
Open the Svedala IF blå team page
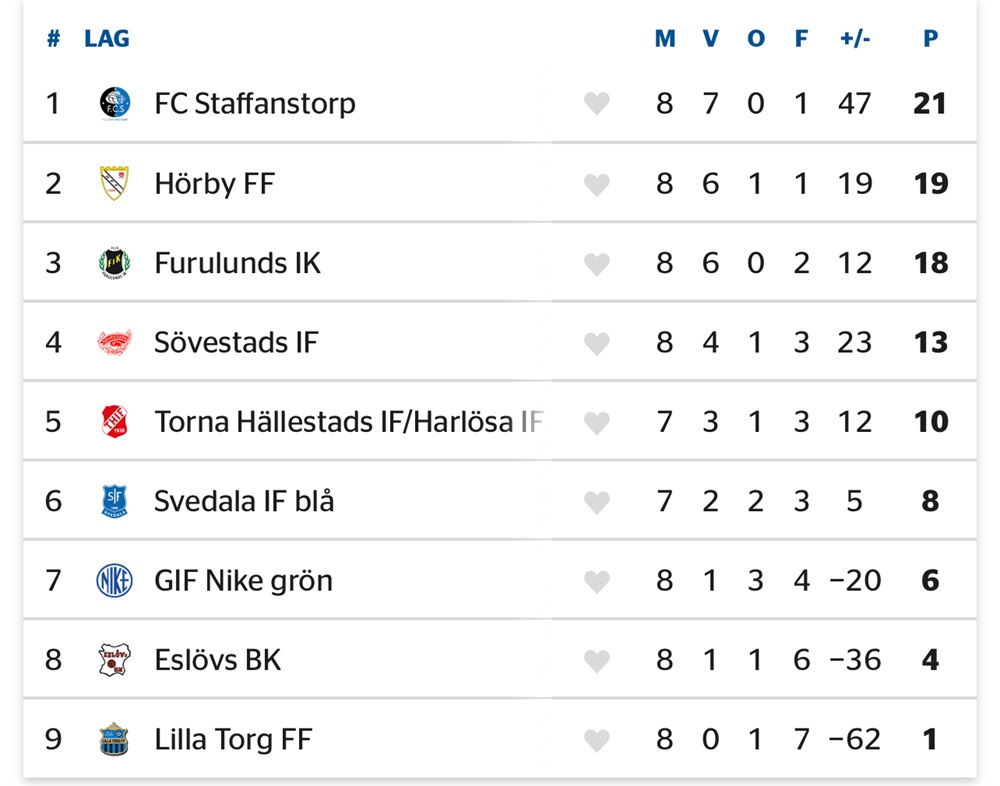point(244,501)
